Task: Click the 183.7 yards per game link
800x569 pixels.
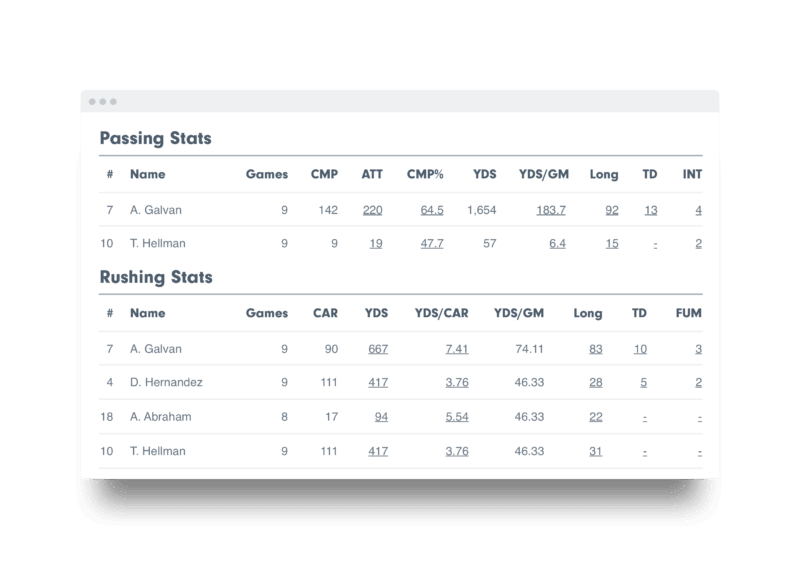Action: coord(551,210)
